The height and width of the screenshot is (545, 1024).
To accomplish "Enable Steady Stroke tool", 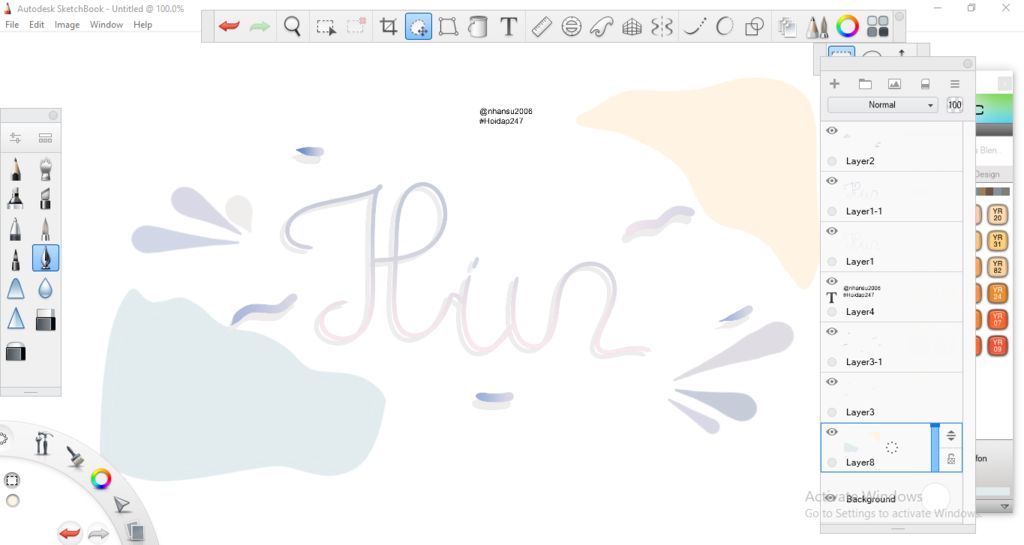I will 694,26.
